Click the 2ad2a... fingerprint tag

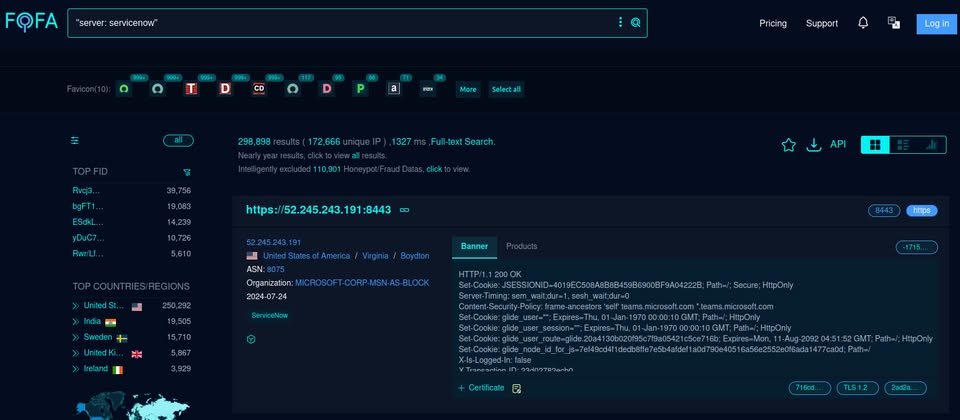point(905,388)
